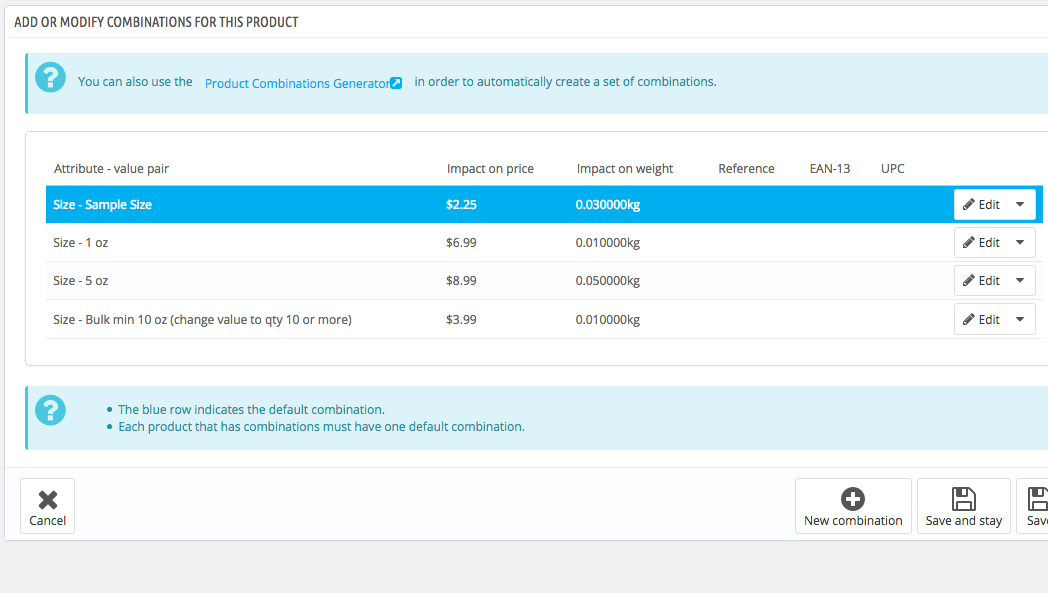This screenshot has height=593, width=1048.
Task: Edit the Bulk min 10 oz combination
Action: point(981,320)
